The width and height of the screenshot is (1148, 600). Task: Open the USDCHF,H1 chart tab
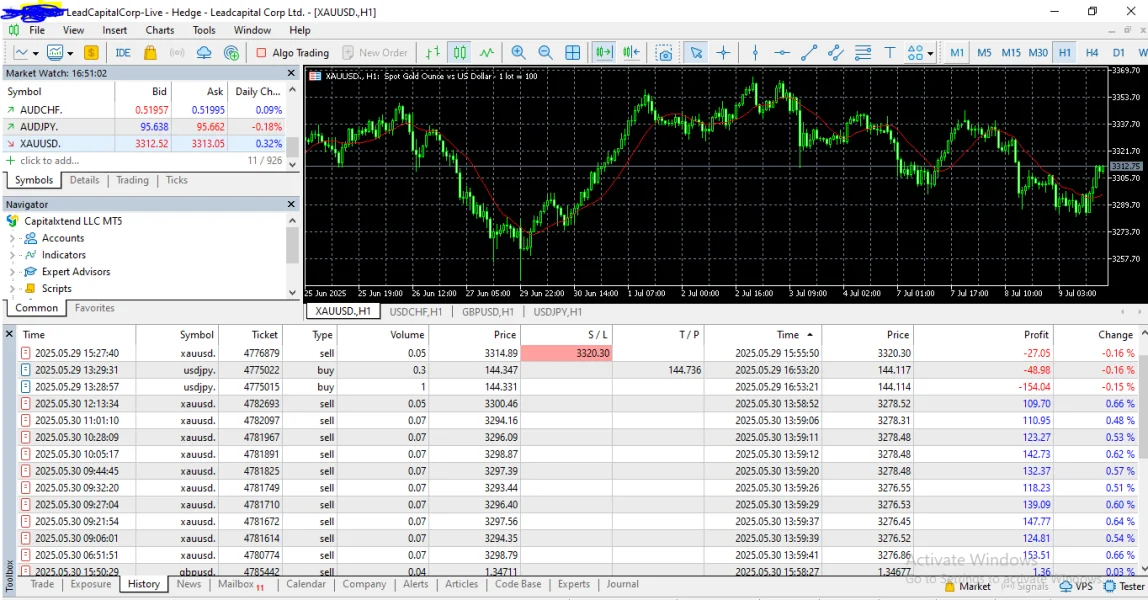[x=415, y=312]
